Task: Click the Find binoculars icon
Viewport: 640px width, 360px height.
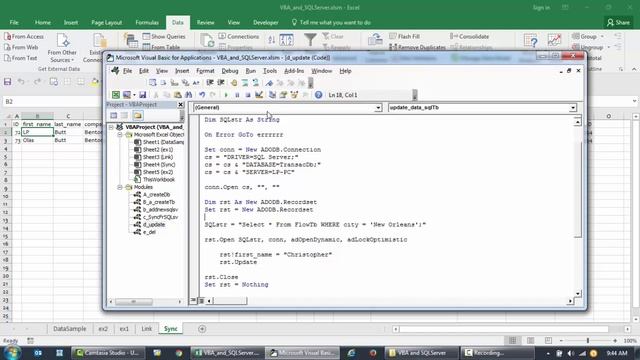Action: (188, 95)
